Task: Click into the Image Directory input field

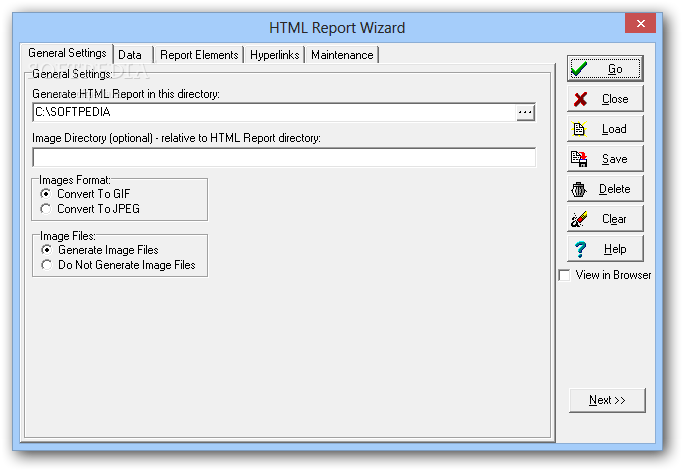Action: pos(284,157)
